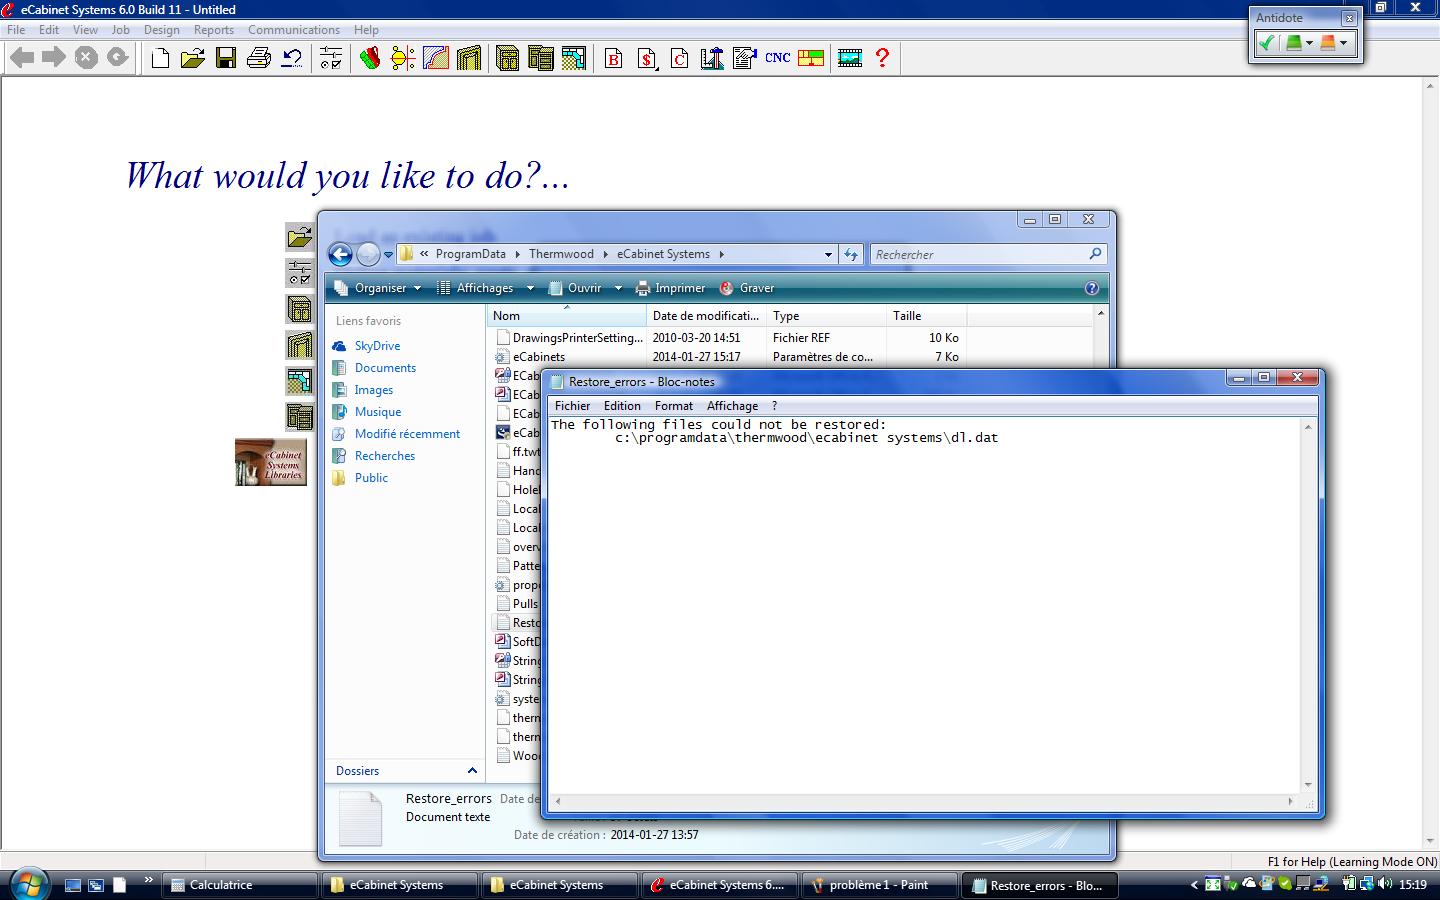Click the Undo arrow toolbar icon
1440x900 pixels.
(x=292, y=58)
